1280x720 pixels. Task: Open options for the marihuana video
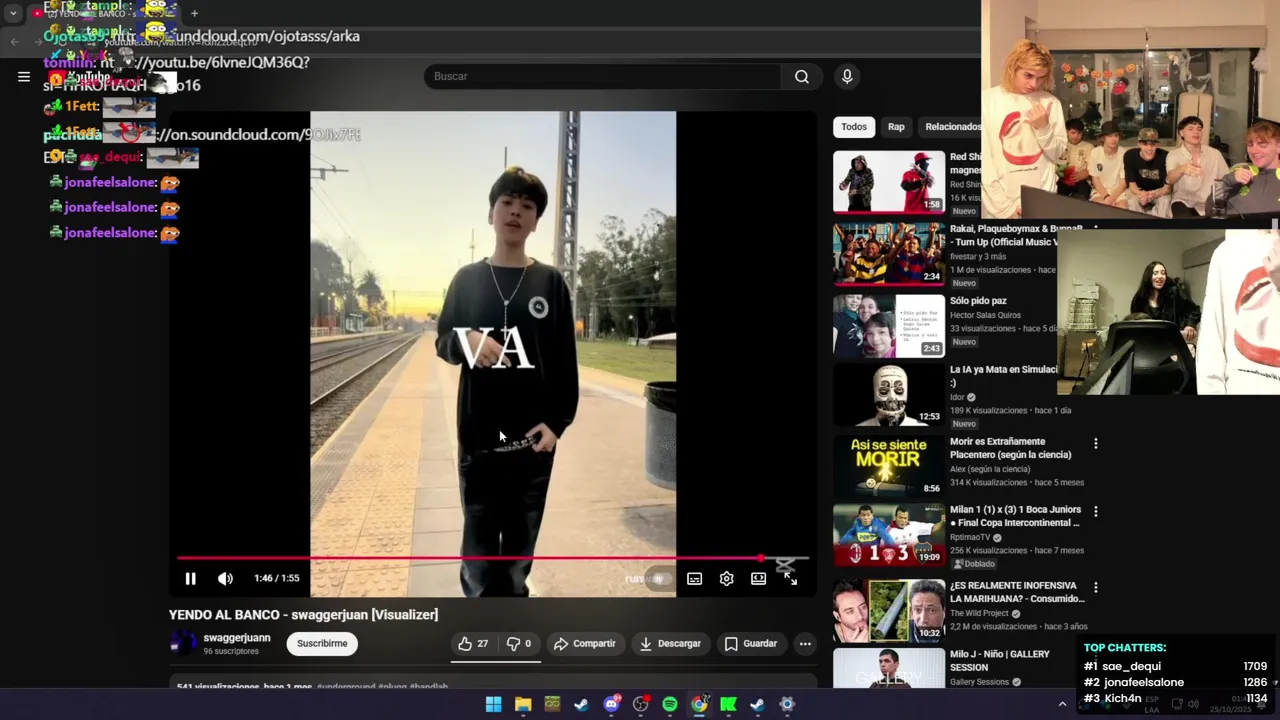[x=1096, y=587]
